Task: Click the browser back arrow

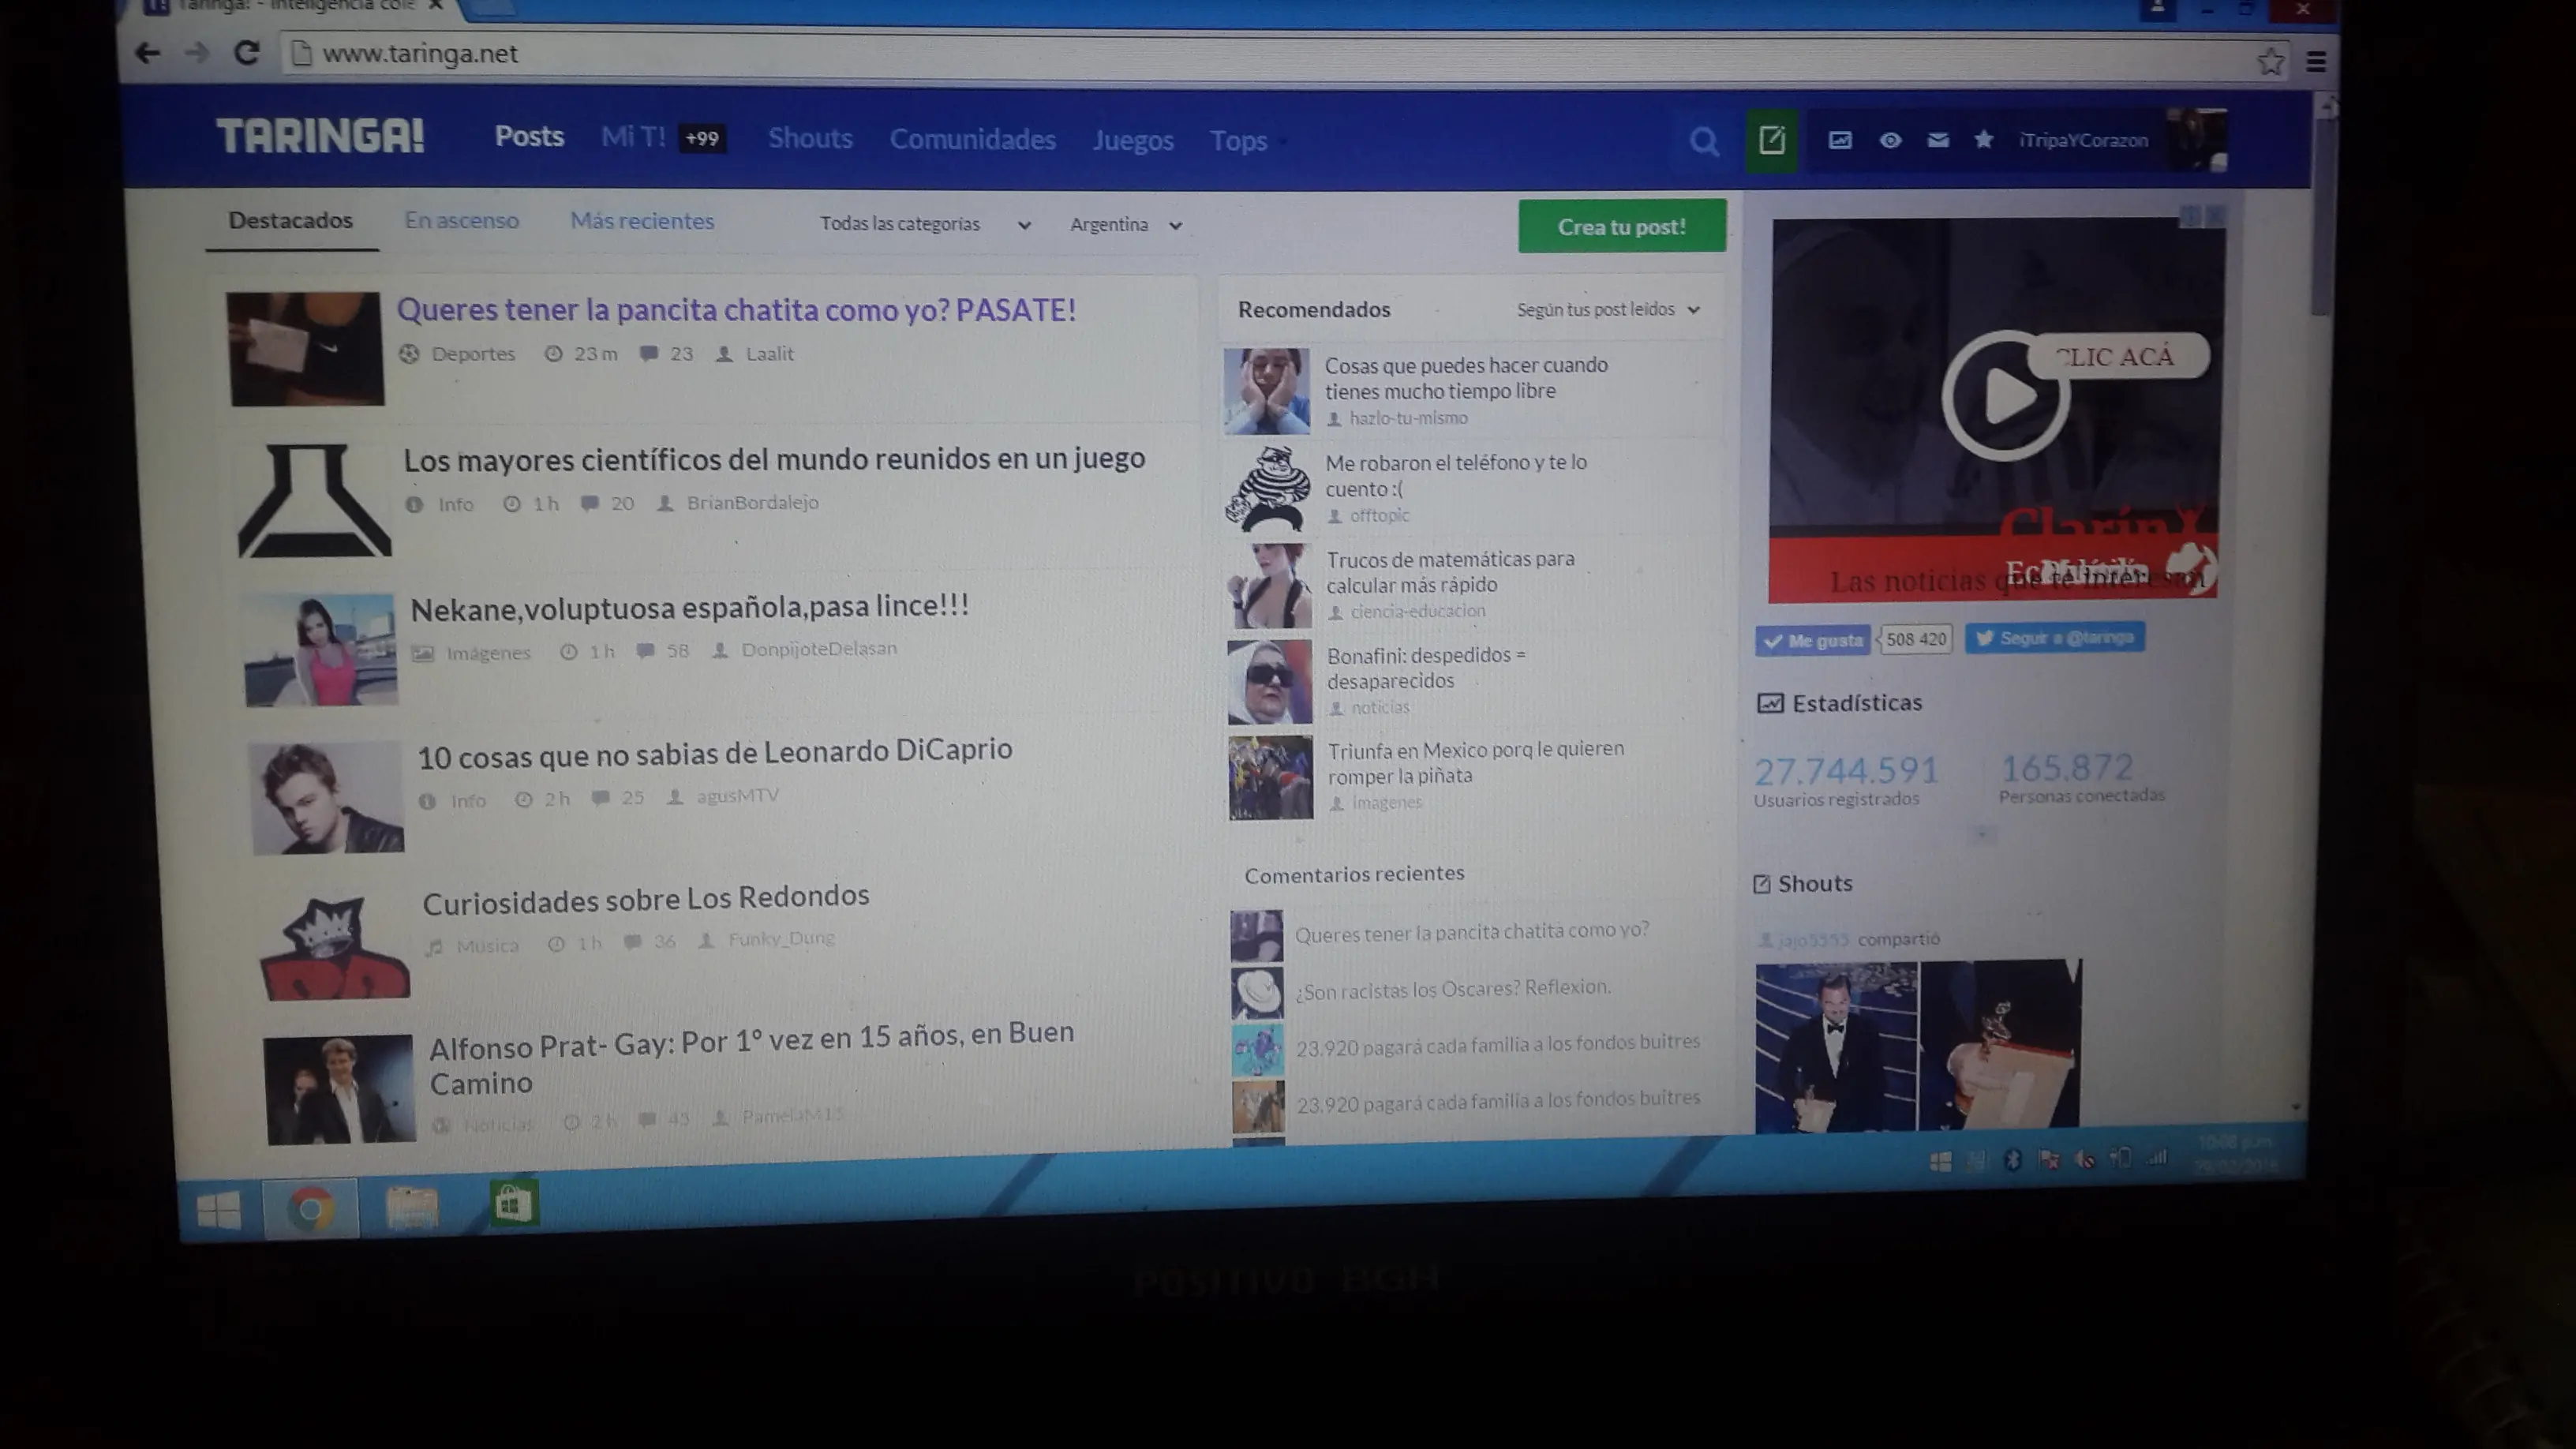Action: click(x=148, y=53)
